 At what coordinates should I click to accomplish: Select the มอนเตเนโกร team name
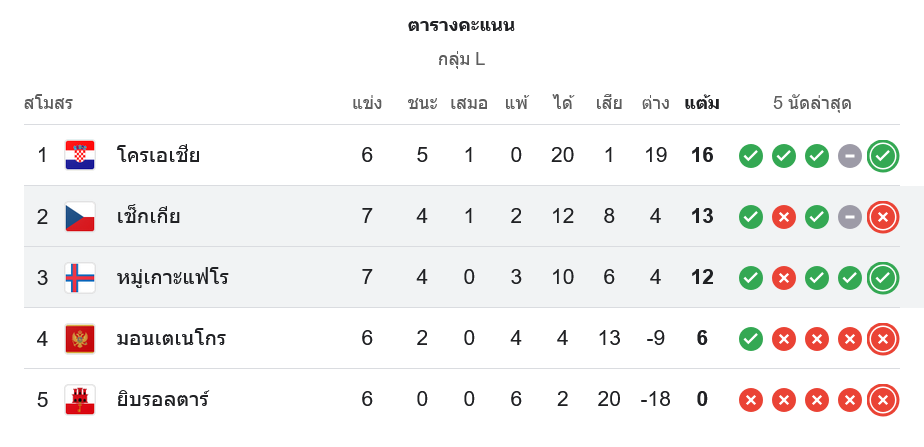point(171,339)
